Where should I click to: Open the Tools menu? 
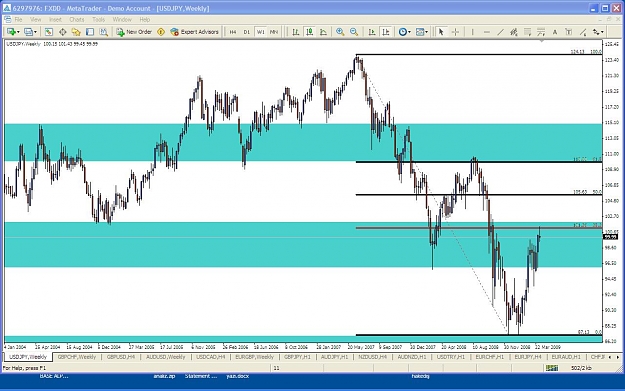tap(98, 19)
